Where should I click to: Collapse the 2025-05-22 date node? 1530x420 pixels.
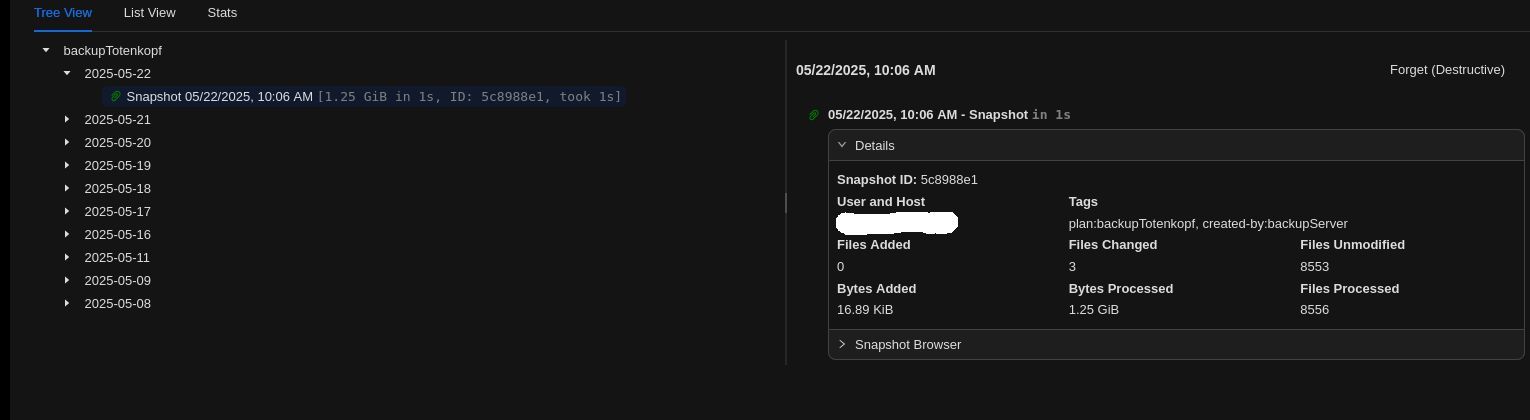point(67,73)
